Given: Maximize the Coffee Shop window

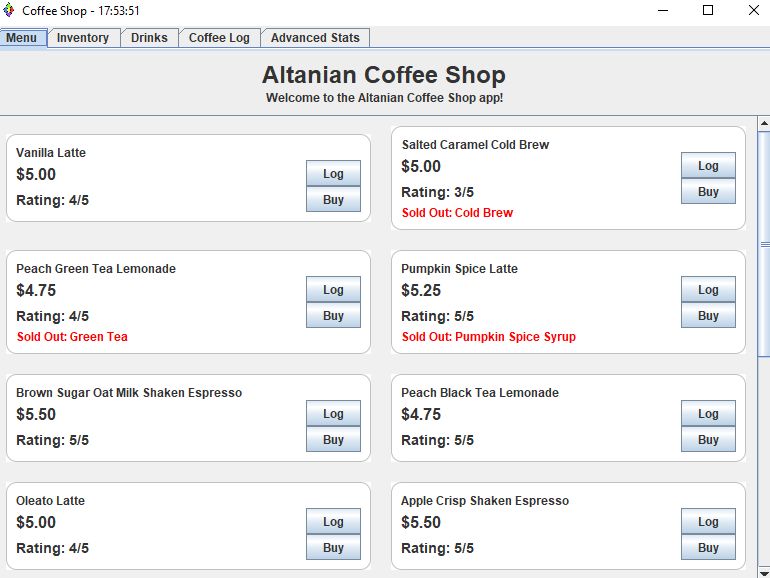Looking at the screenshot, I should coord(708,10).
